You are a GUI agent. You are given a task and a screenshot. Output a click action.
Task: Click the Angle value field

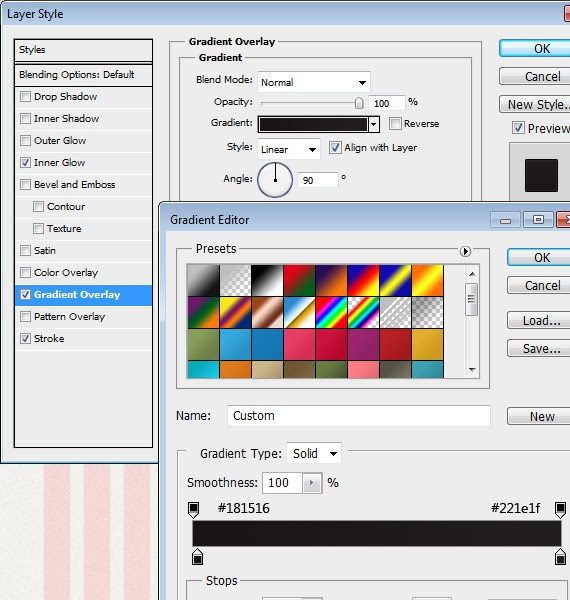tap(318, 180)
